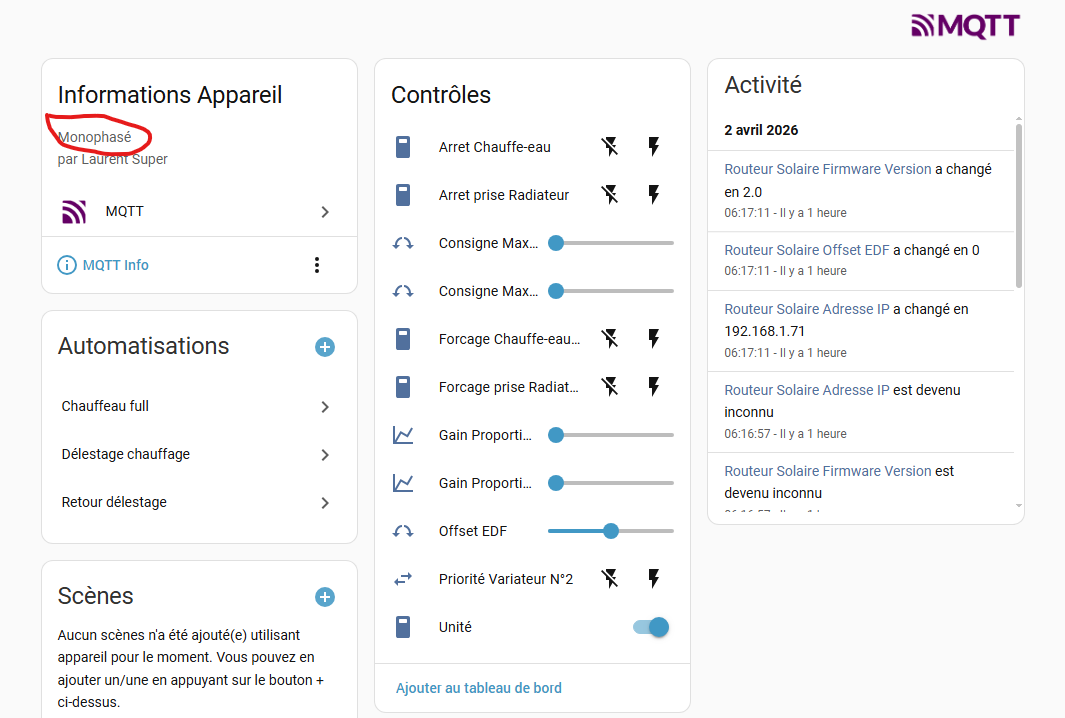Turn off Forcage prise Radiateur via flash-off icon
1065x718 pixels.
pyautogui.click(x=610, y=387)
